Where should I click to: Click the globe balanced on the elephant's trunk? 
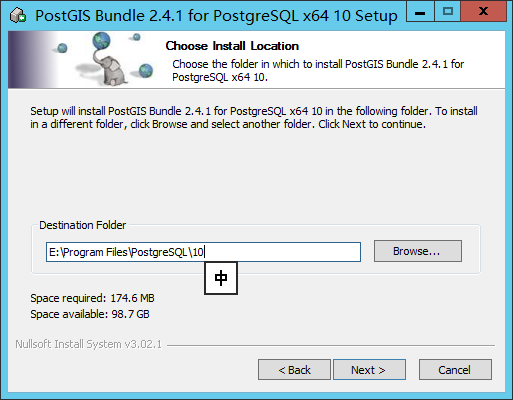101,41
